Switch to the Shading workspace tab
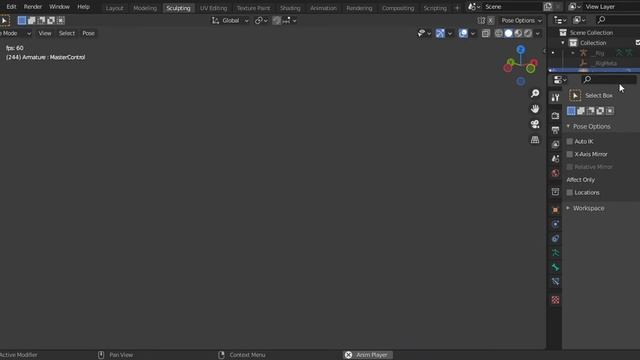The image size is (640, 360). [290, 8]
